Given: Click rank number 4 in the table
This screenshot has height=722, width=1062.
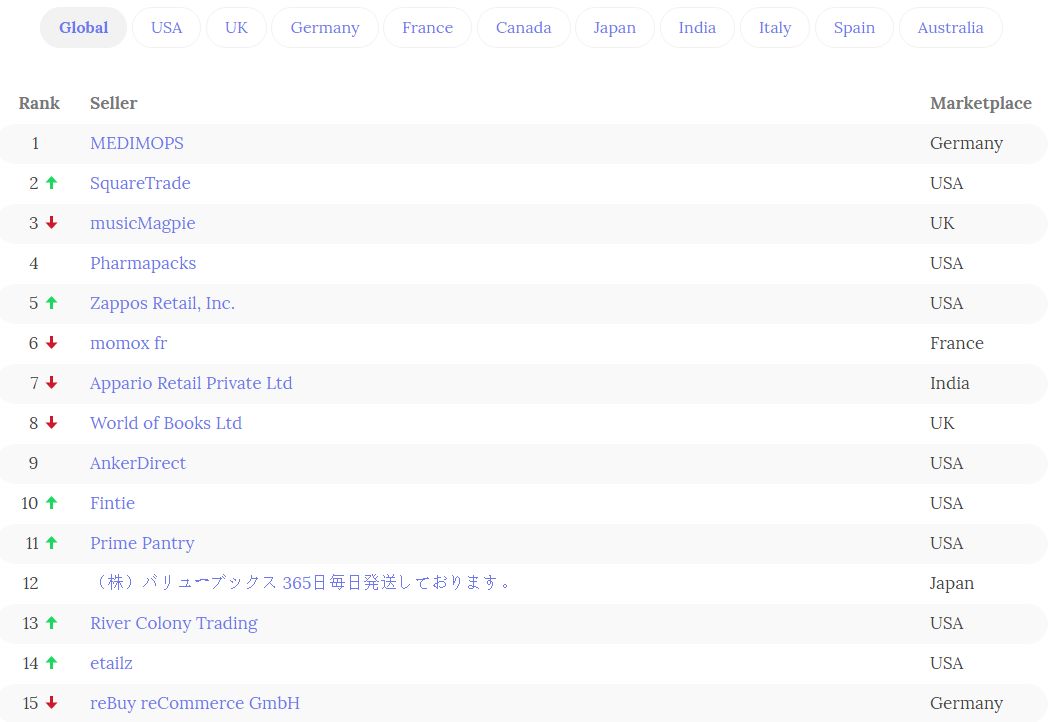Looking at the screenshot, I should 34,263.
